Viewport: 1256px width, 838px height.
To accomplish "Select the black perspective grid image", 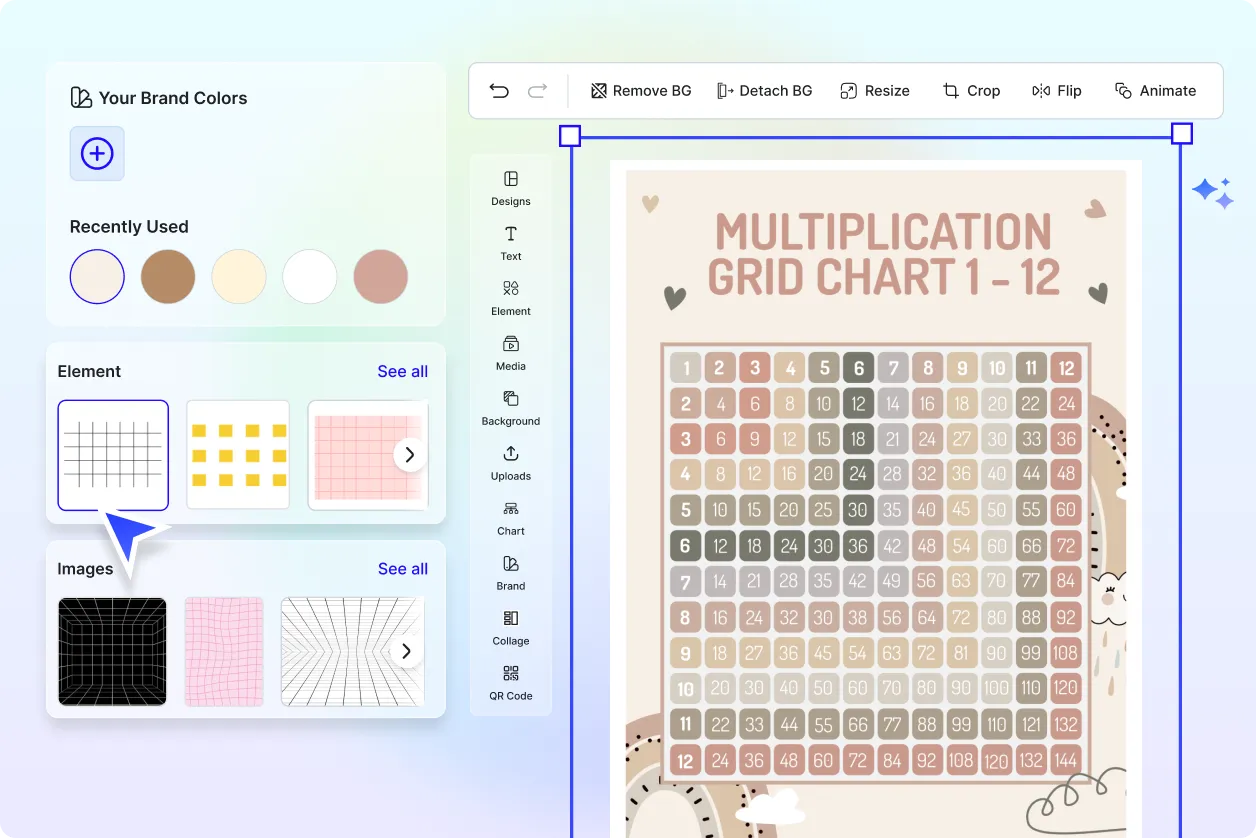I will (x=112, y=652).
